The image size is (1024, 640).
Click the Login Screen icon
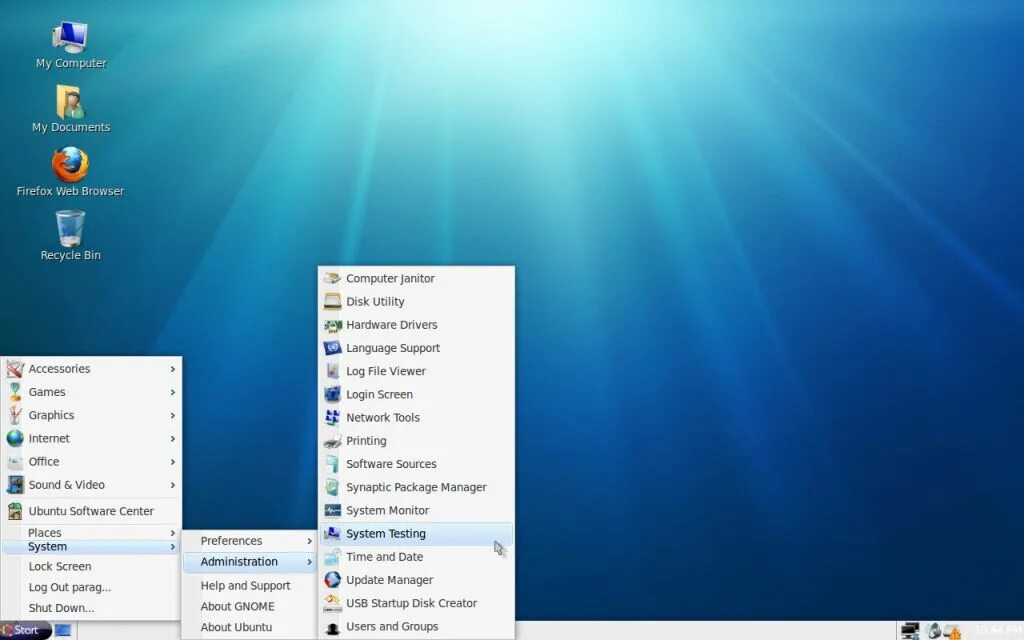click(x=332, y=394)
